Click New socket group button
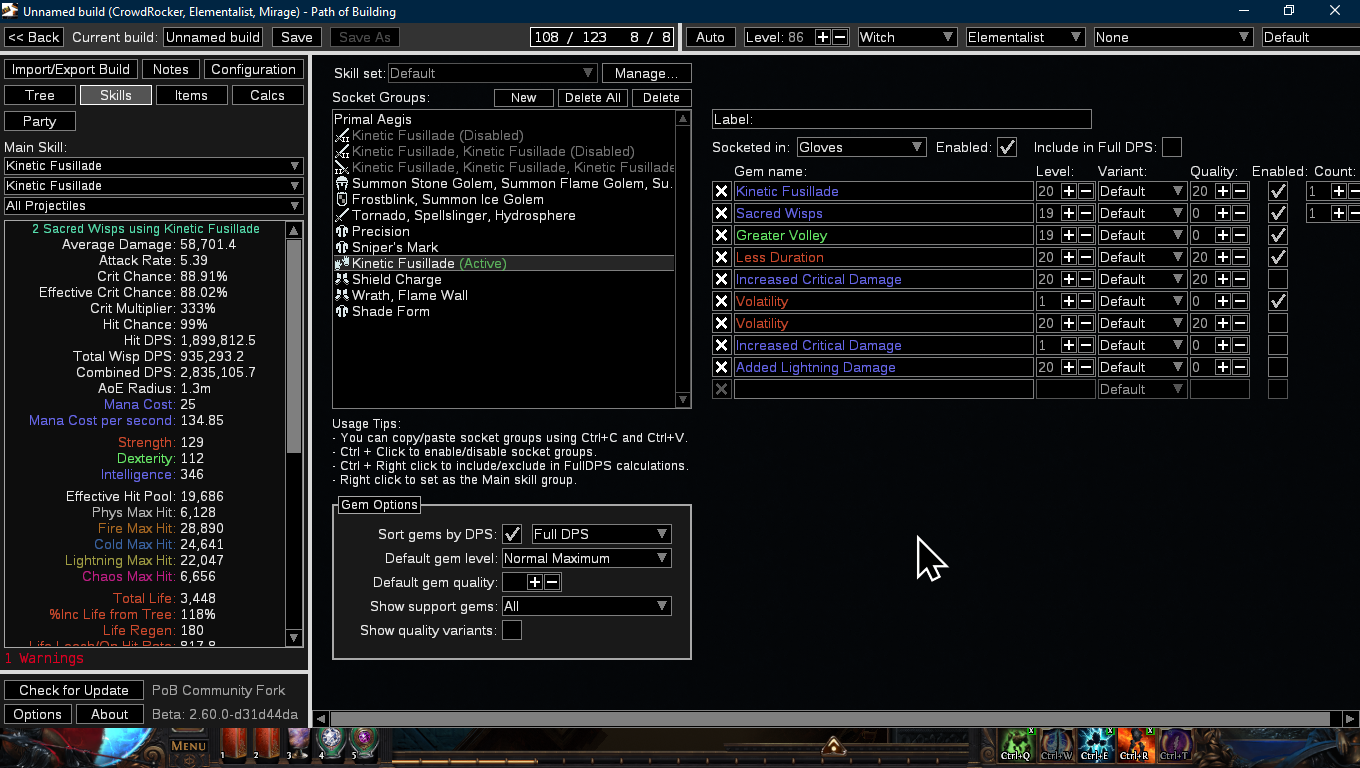Image resolution: width=1360 pixels, height=768 pixels. (x=523, y=97)
